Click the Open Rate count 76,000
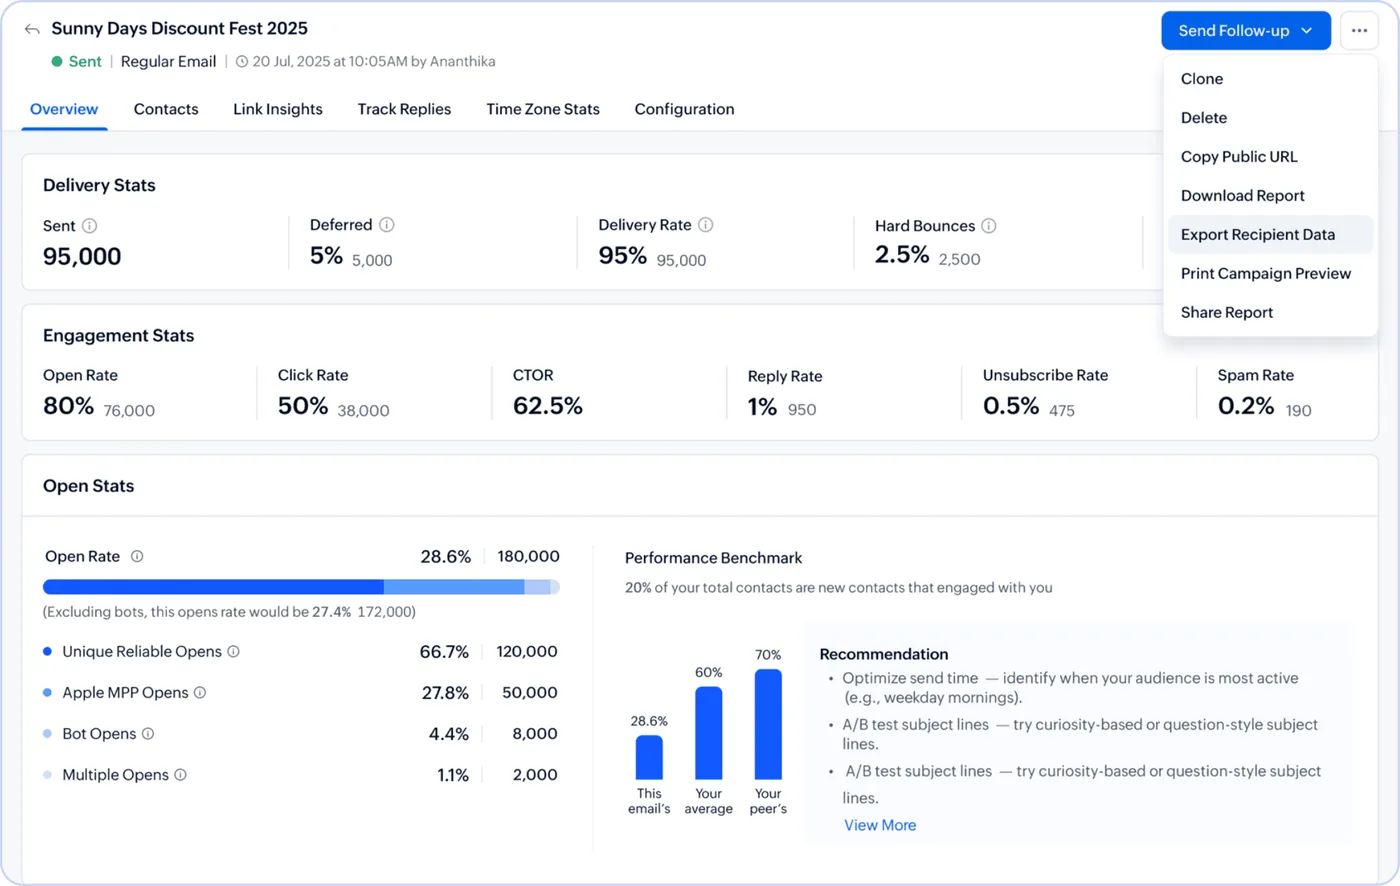The height and width of the screenshot is (886, 1400). tap(129, 410)
